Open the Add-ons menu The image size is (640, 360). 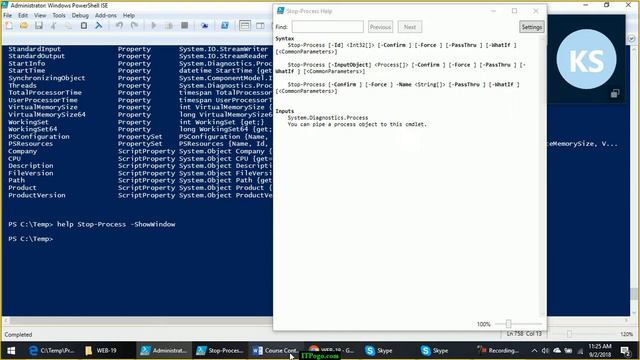point(106,15)
